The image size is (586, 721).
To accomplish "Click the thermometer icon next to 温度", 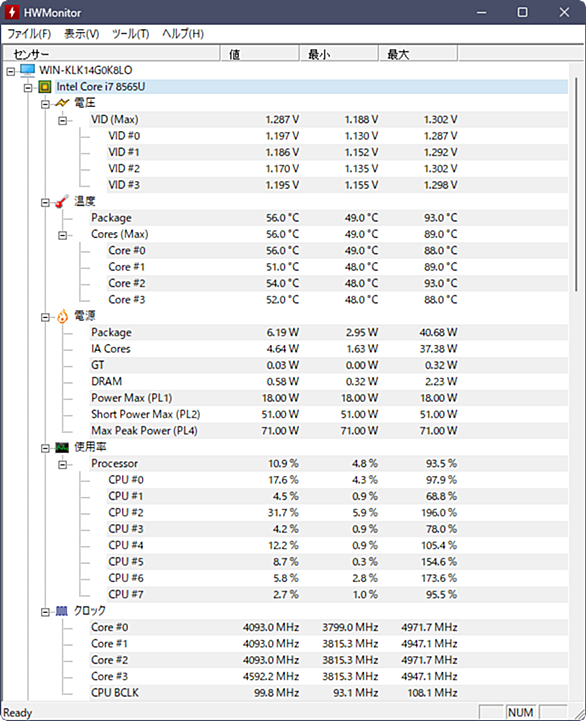I will tap(62, 201).
